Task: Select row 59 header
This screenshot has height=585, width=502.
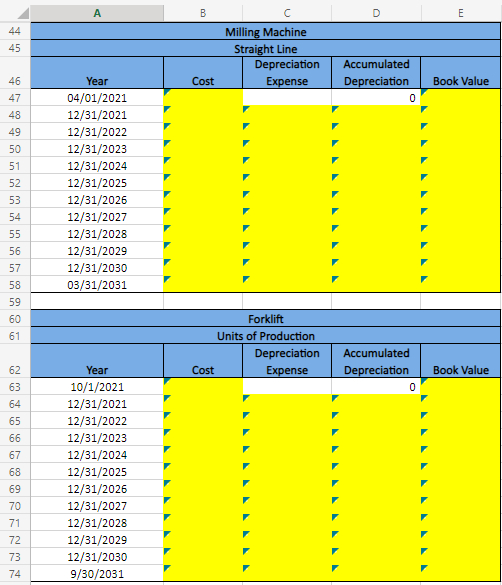Action: click(x=15, y=302)
